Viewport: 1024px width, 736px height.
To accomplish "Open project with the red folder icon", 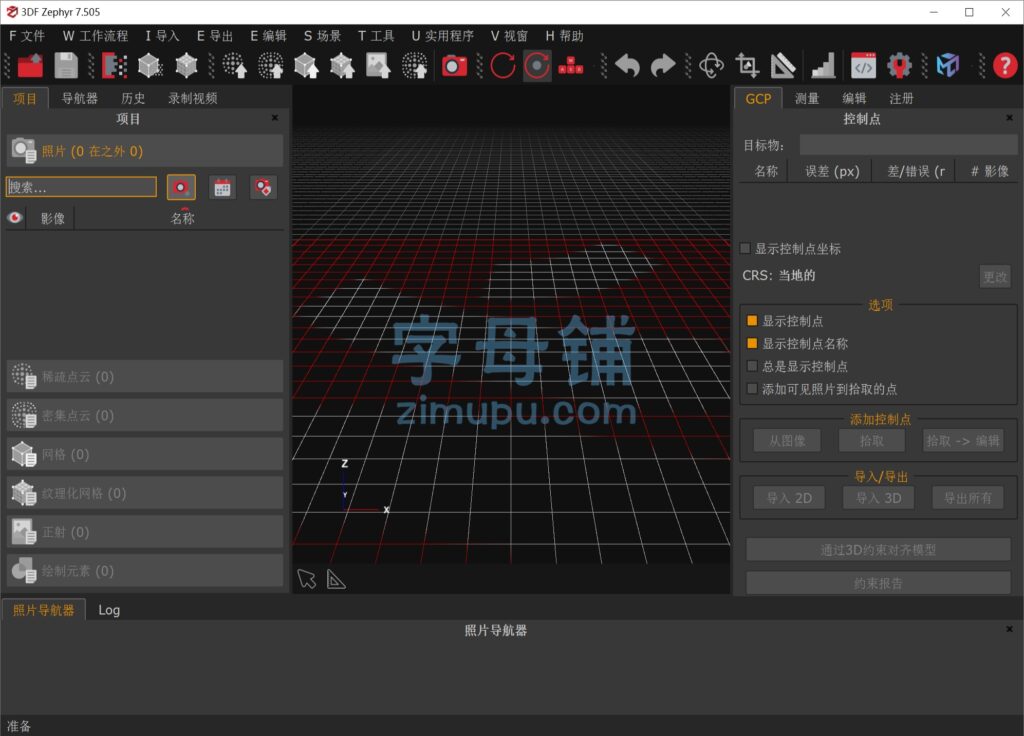I will pyautogui.click(x=30, y=65).
